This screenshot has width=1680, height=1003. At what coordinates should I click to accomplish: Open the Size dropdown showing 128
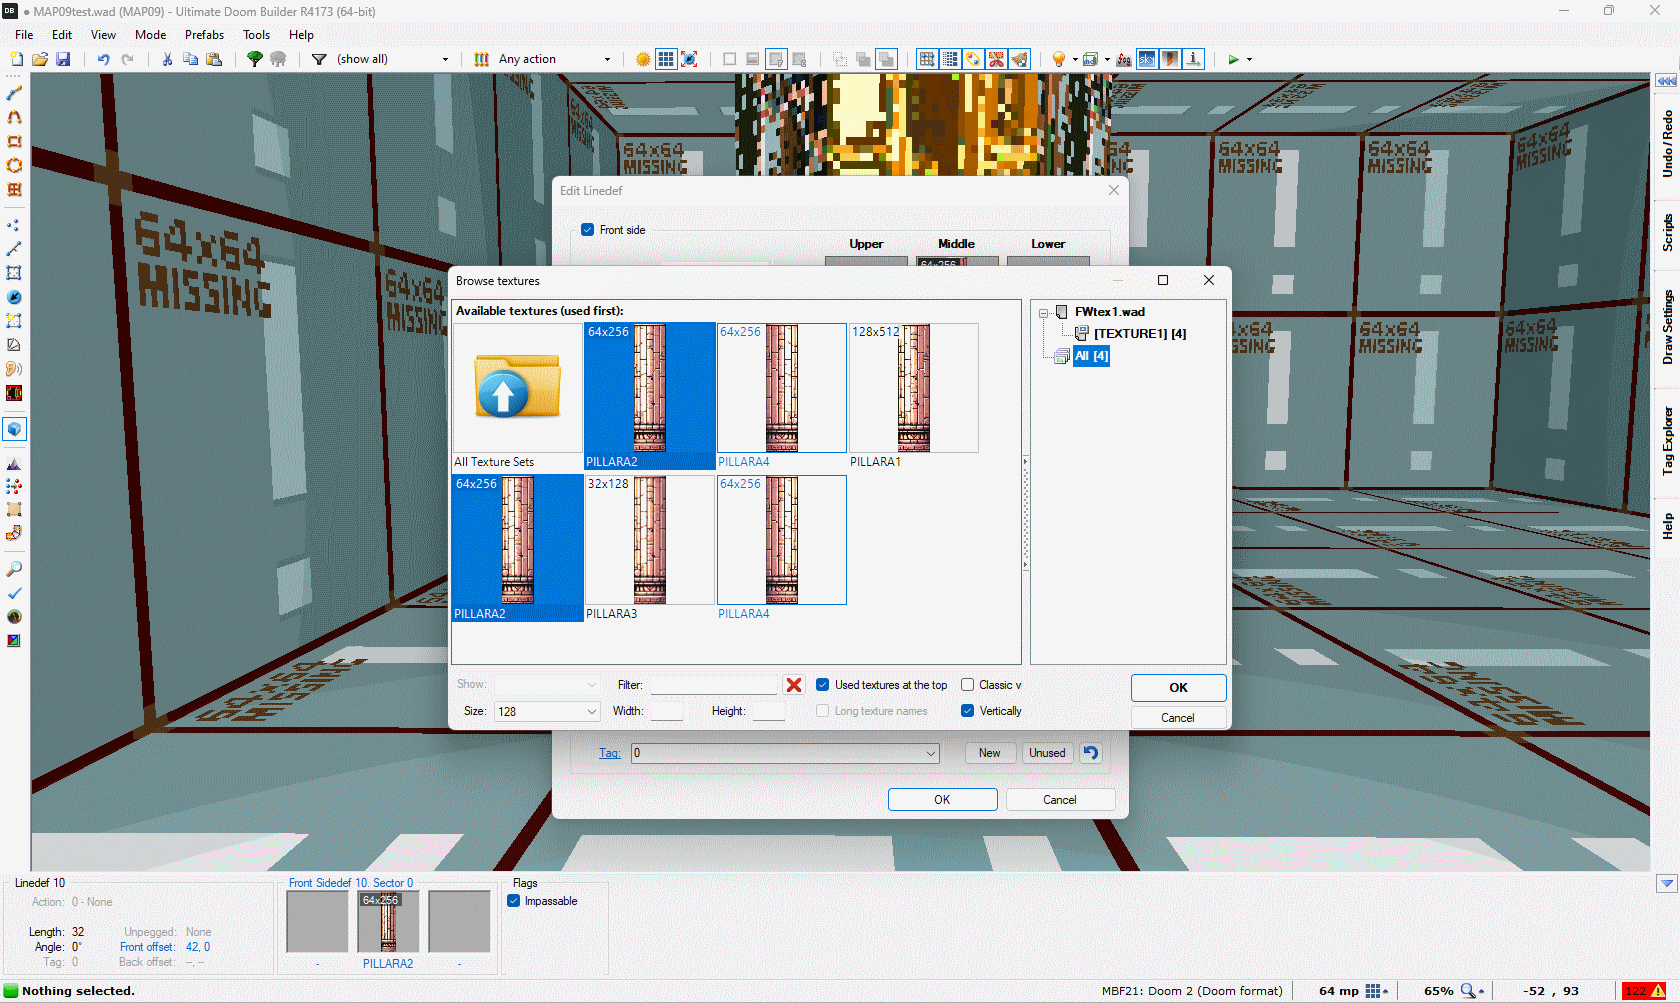pyautogui.click(x=547, y=712)
